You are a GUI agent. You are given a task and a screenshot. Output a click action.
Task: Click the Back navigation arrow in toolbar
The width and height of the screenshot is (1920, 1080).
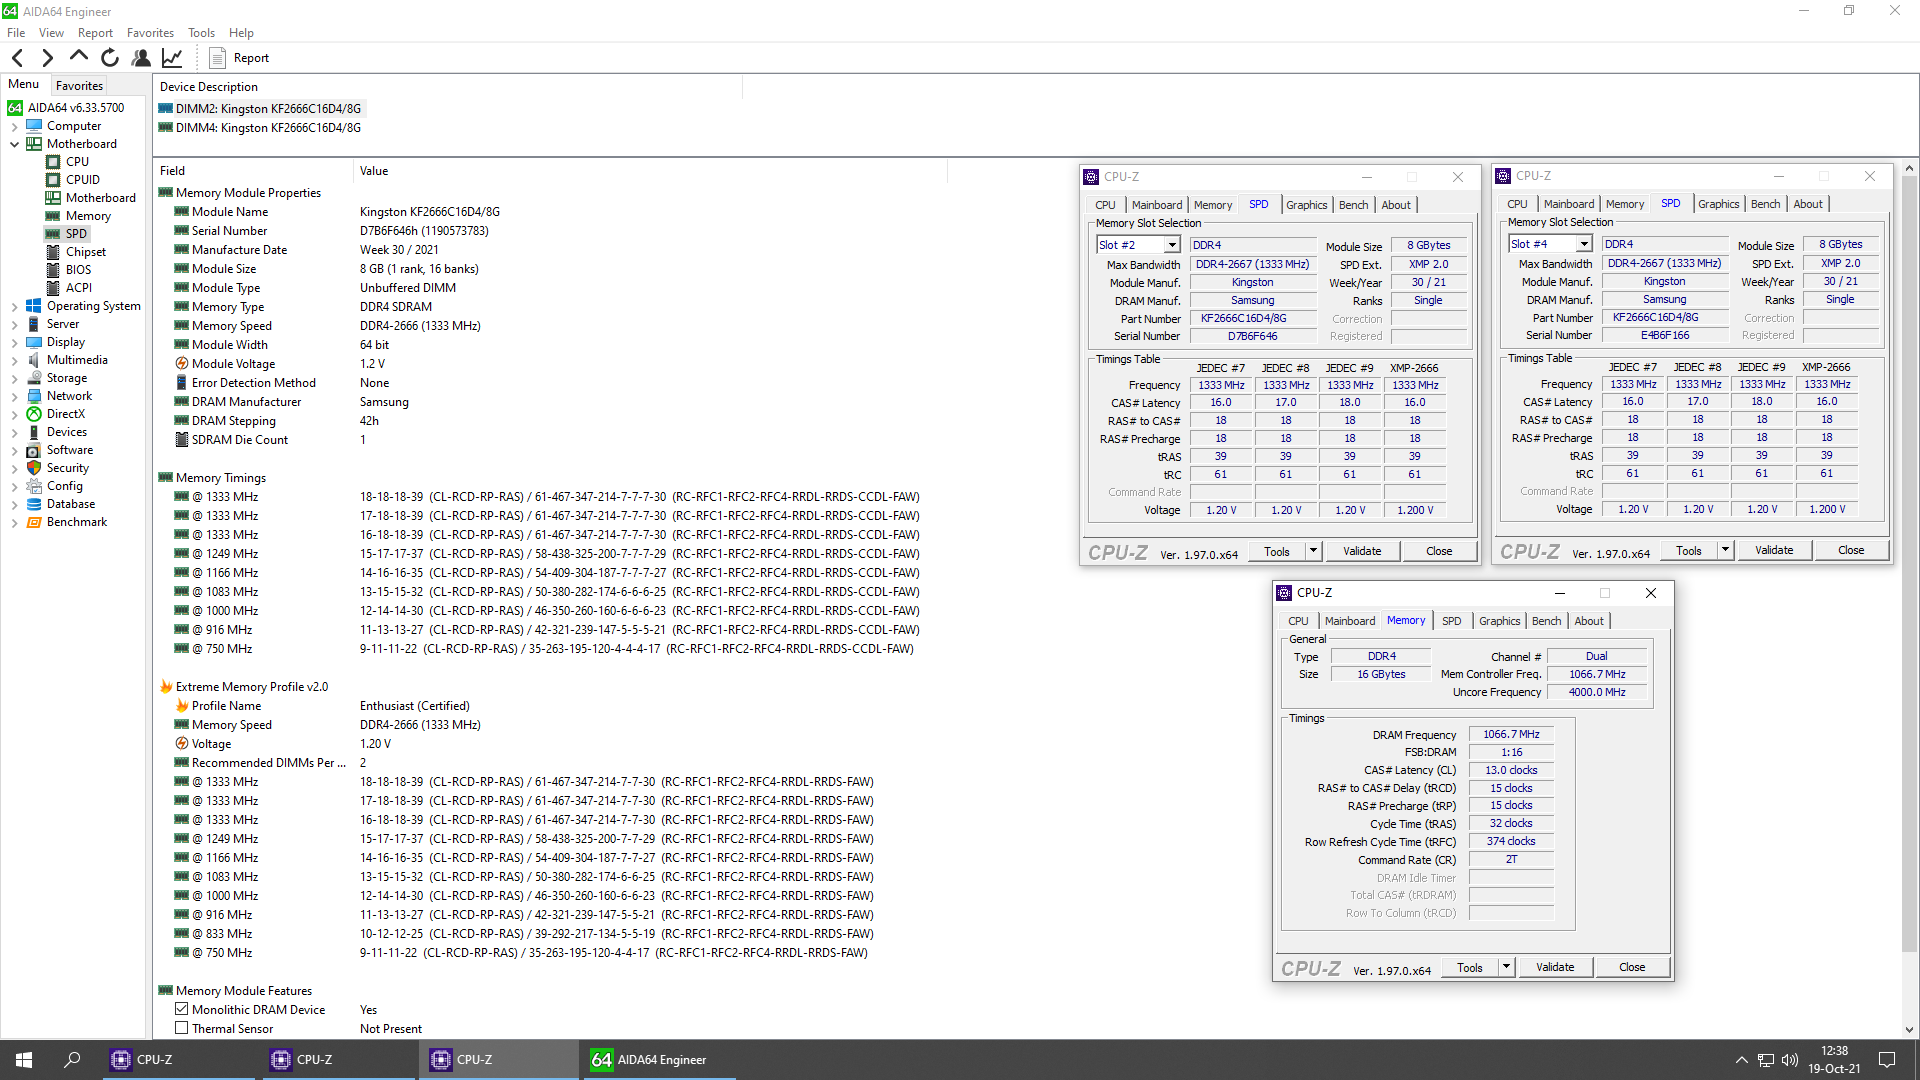[17, 58]
